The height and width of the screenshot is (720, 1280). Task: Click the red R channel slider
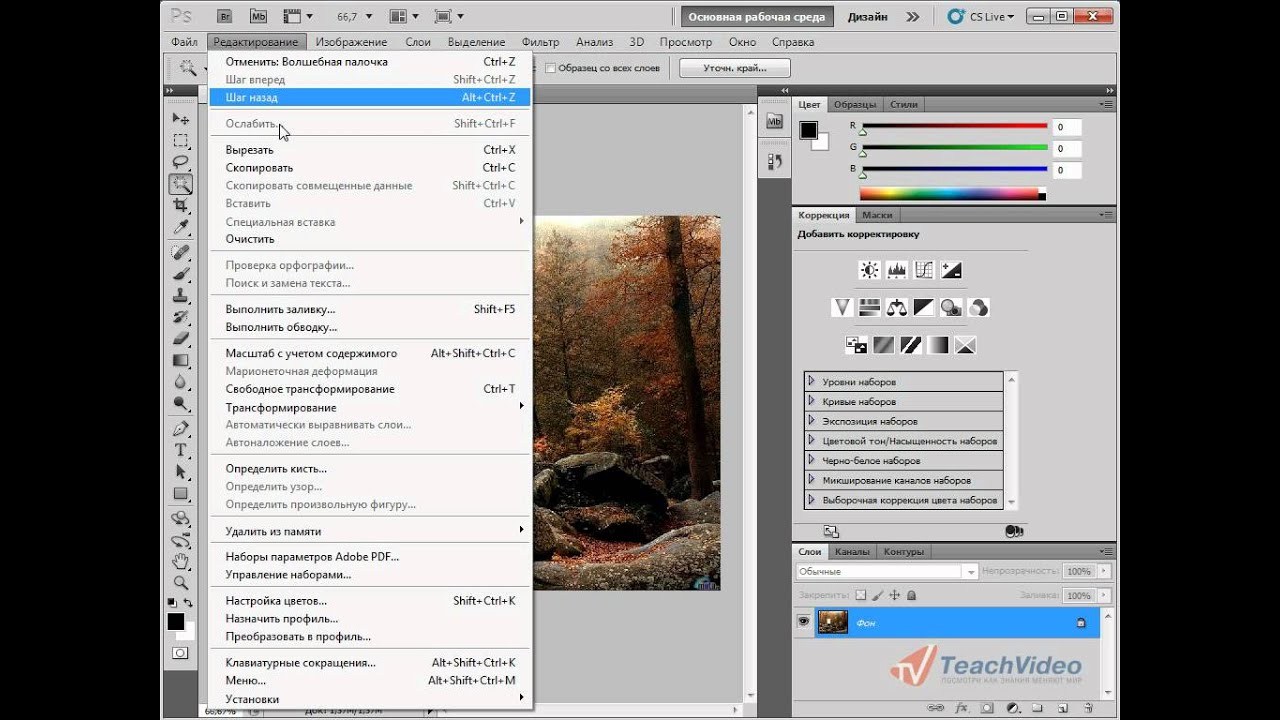coord(954,127)
